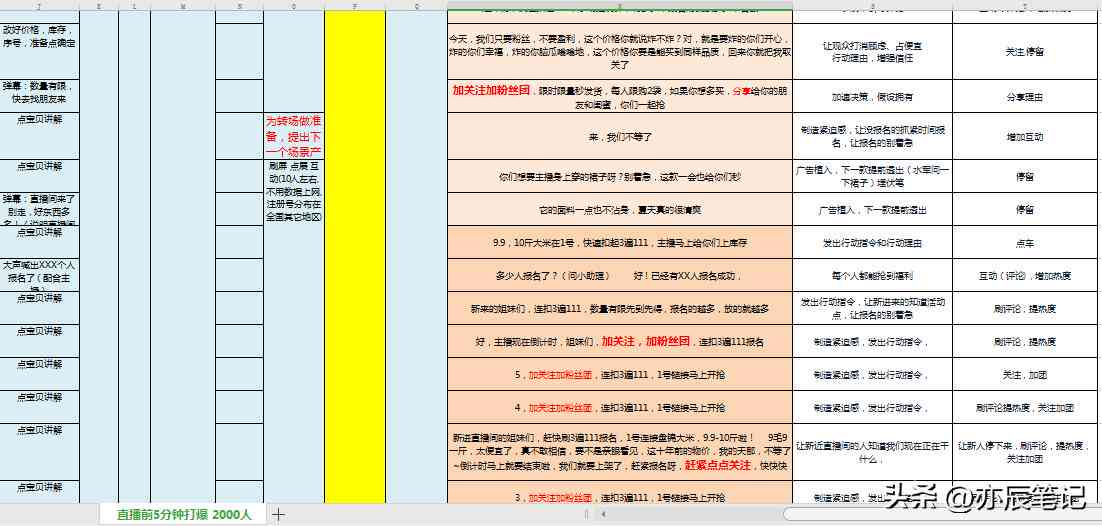This screenshot has height=526, width=1102.
Task: Select the cell 改好价格，库存，序号，准备点确定
Action: pos(39,52)
